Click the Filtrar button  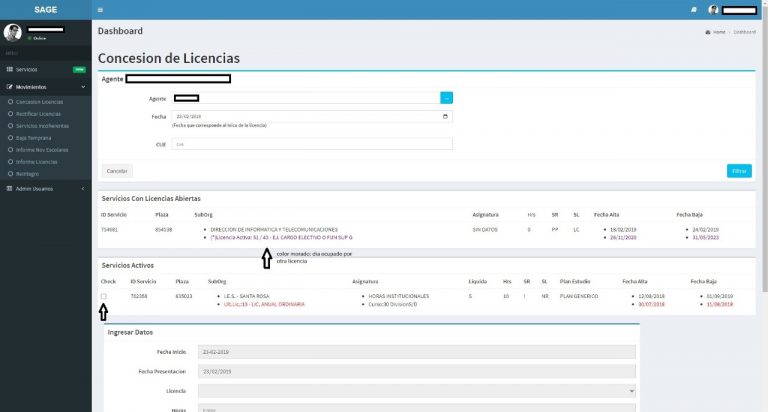[739, 171]
